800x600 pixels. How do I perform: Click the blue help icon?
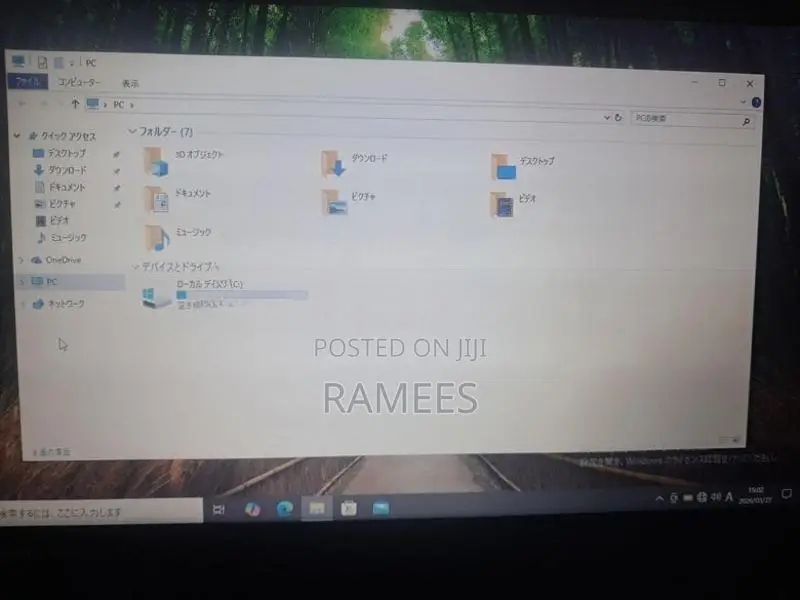tap(756, 103)
